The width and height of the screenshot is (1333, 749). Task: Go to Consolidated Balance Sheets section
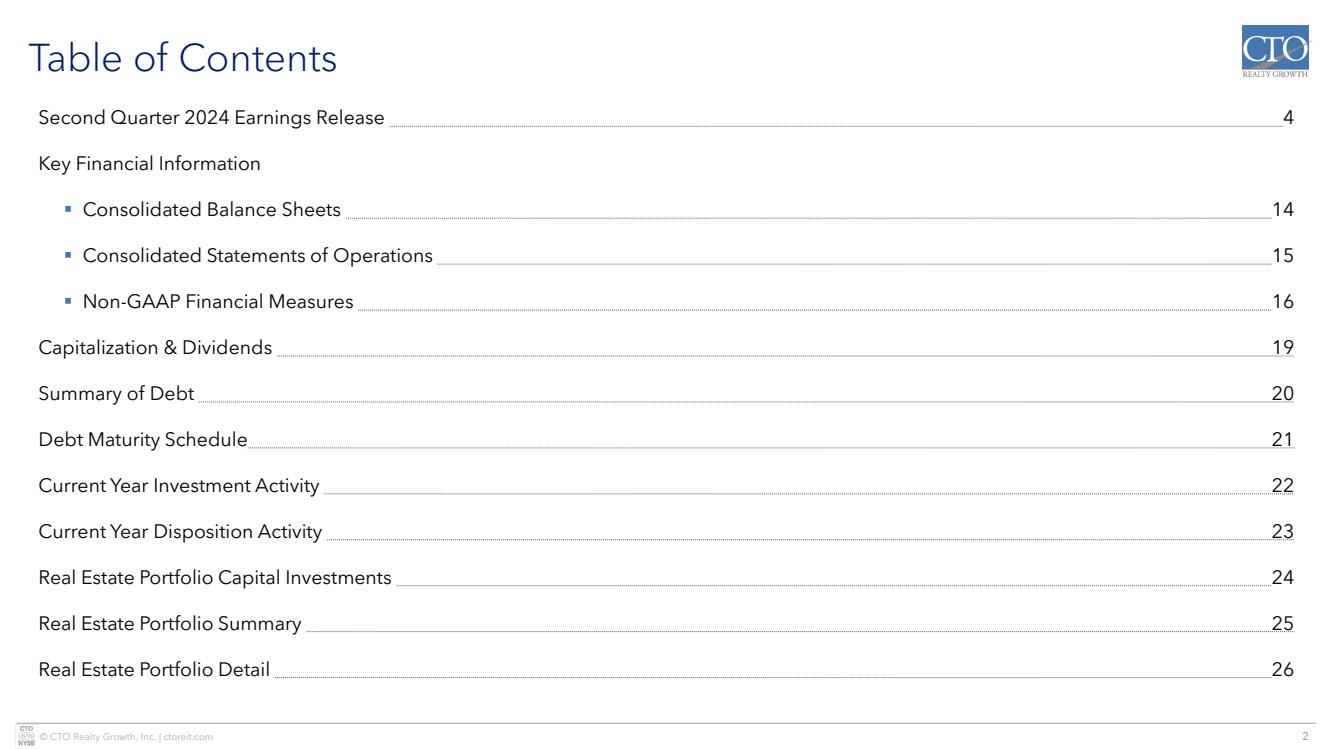click(x=211, y=210)
